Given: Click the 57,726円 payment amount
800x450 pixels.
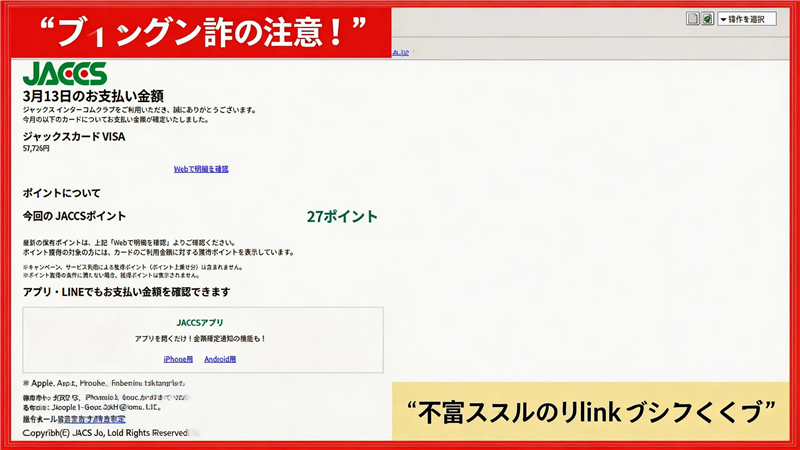Looking at the screenshot, I should [36, 148].
